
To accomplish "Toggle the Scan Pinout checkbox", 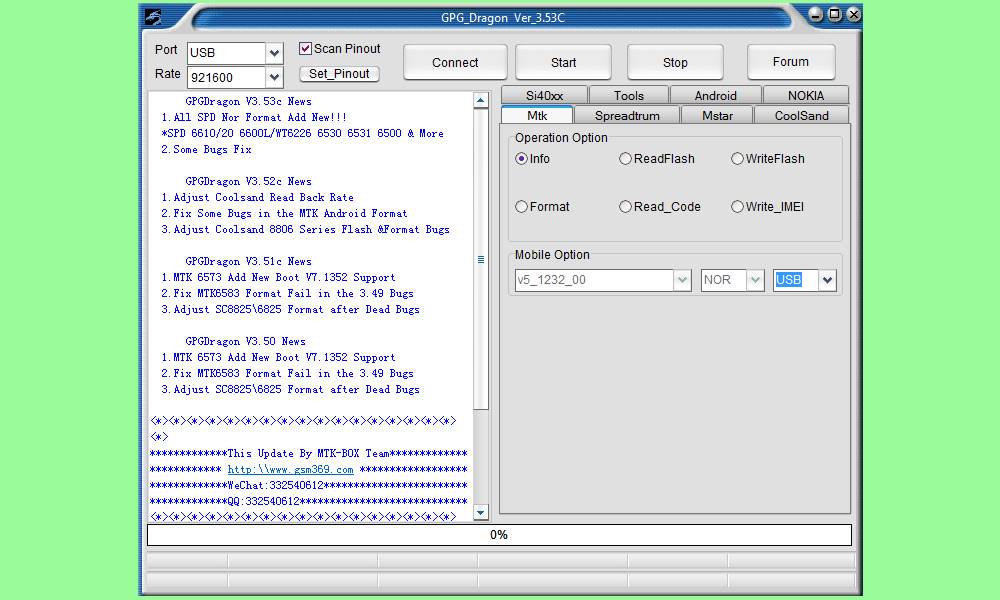I will coord(305,48).
